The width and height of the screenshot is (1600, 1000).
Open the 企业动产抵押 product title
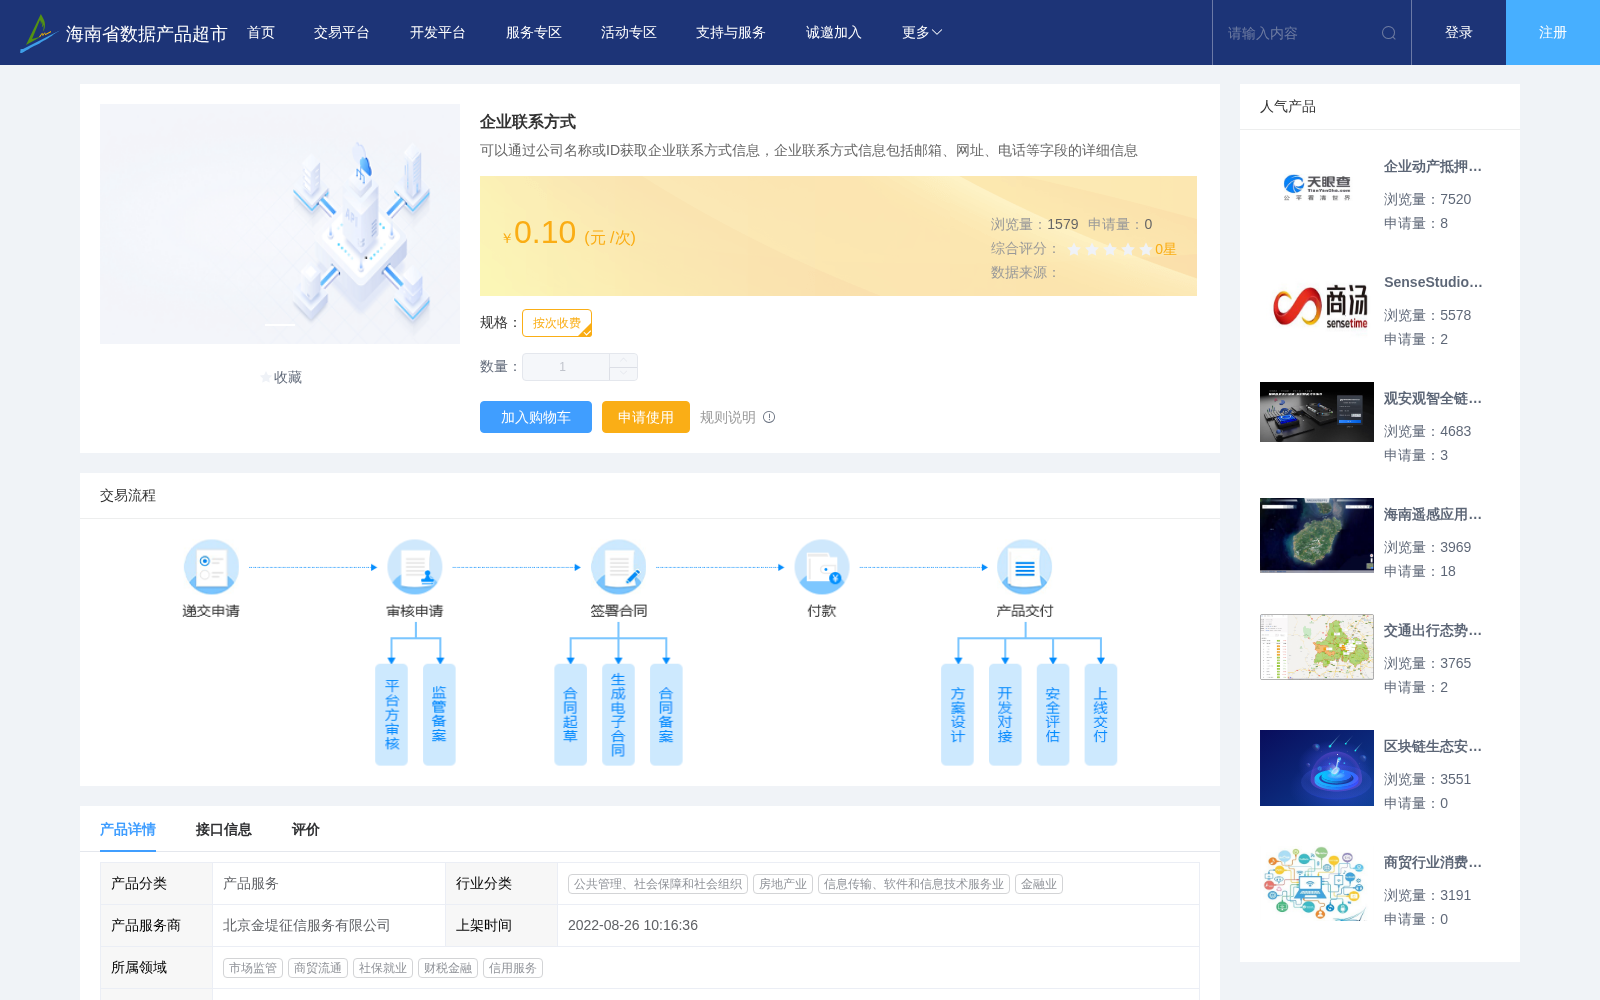pyautogui.click(x=1433, y=166)
